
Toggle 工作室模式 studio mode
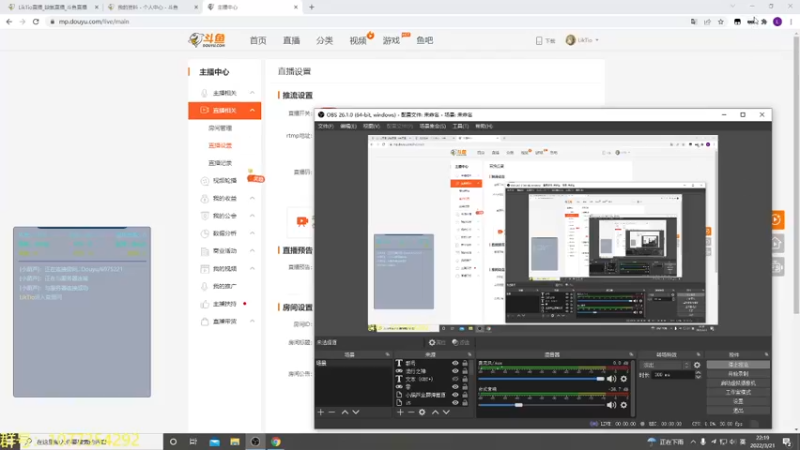click(738, 392)
